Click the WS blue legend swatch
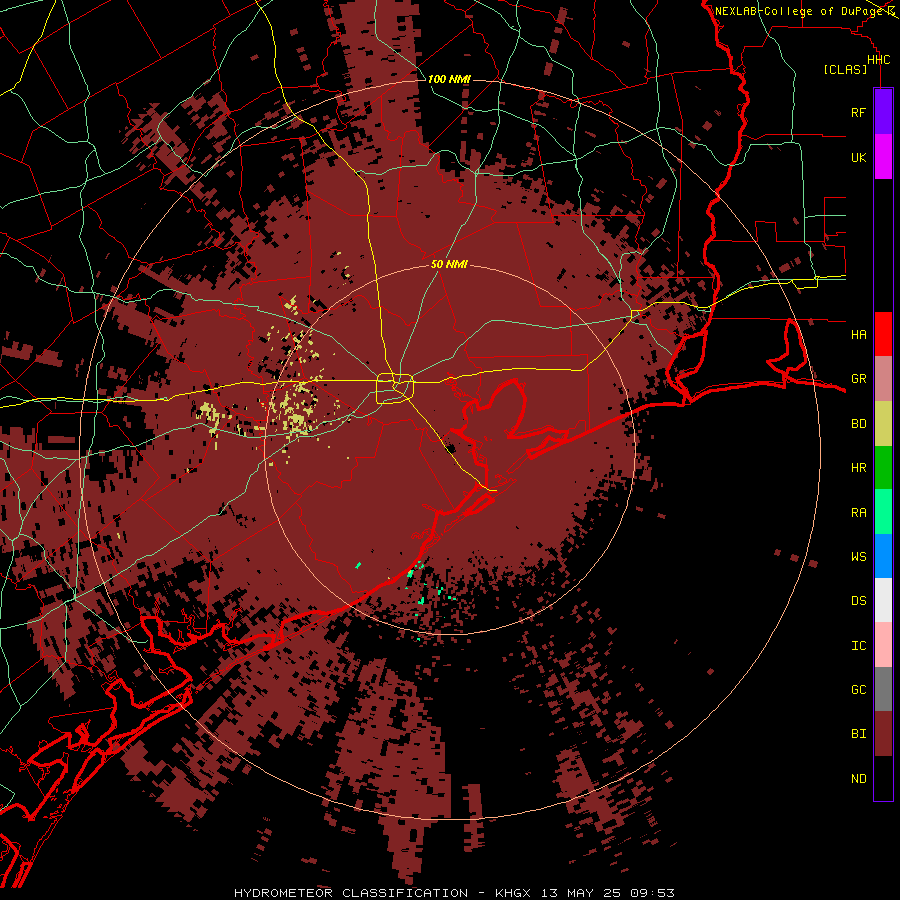The width and height of the screenshot is (900, 900). (883, 556)
